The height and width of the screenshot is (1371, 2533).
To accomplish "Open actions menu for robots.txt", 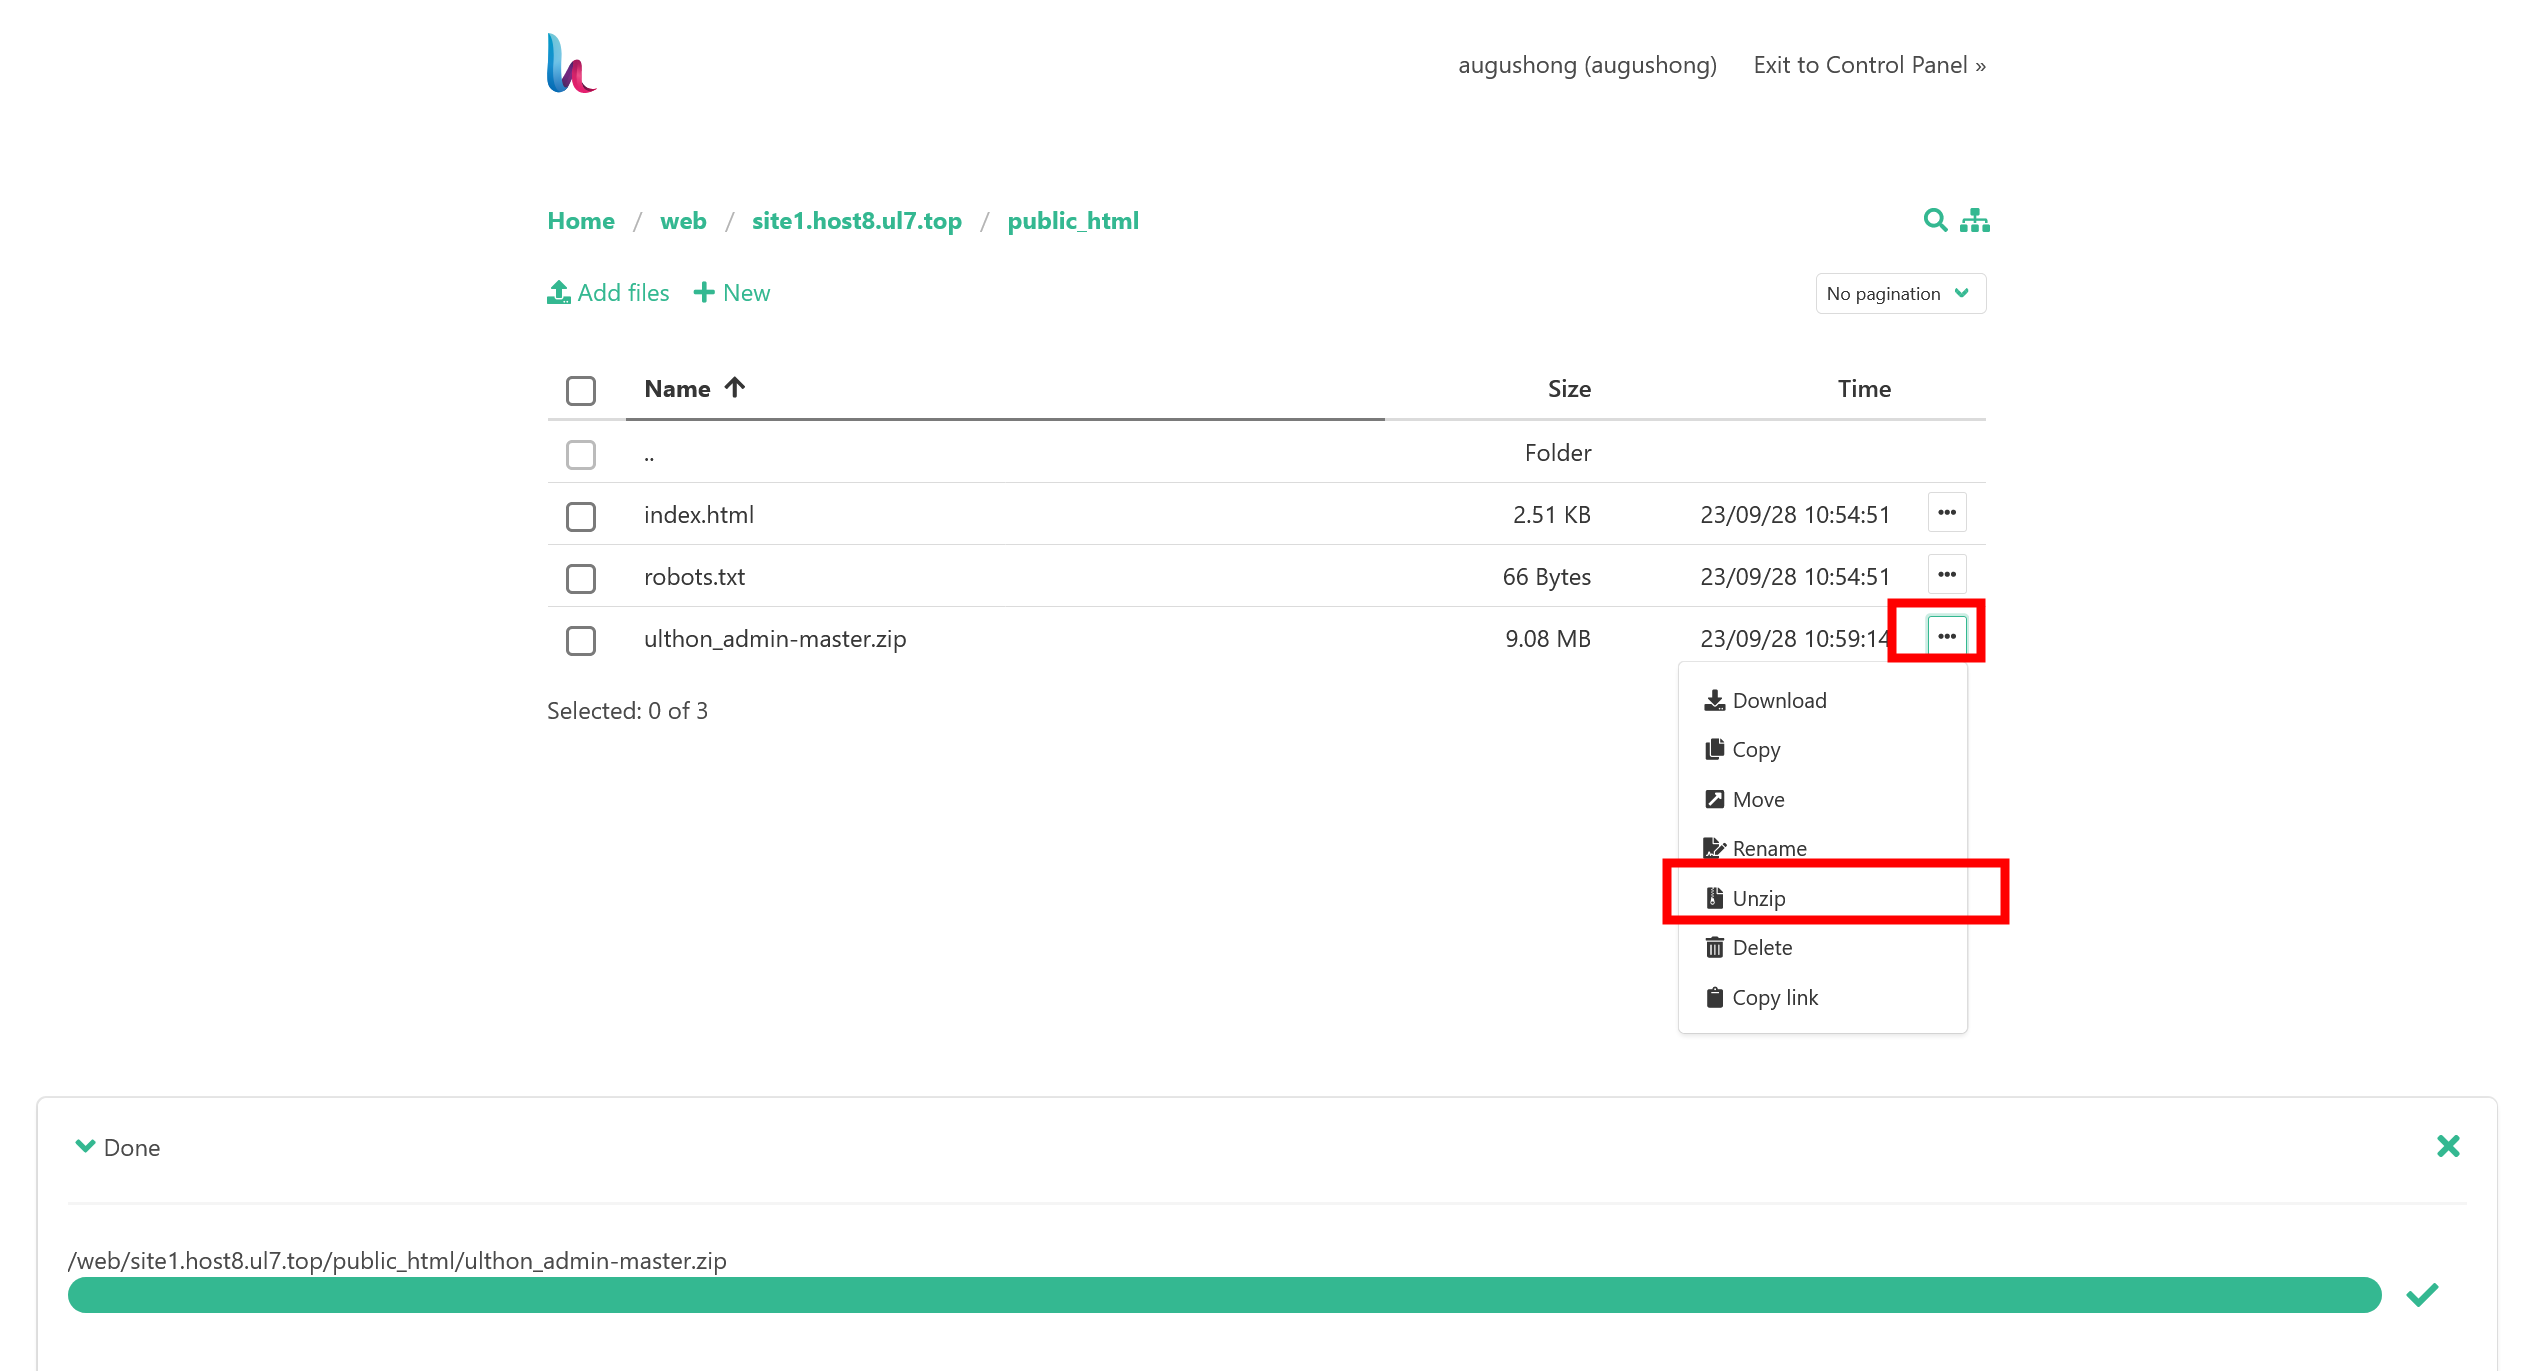I will [x=1946, y=575].
